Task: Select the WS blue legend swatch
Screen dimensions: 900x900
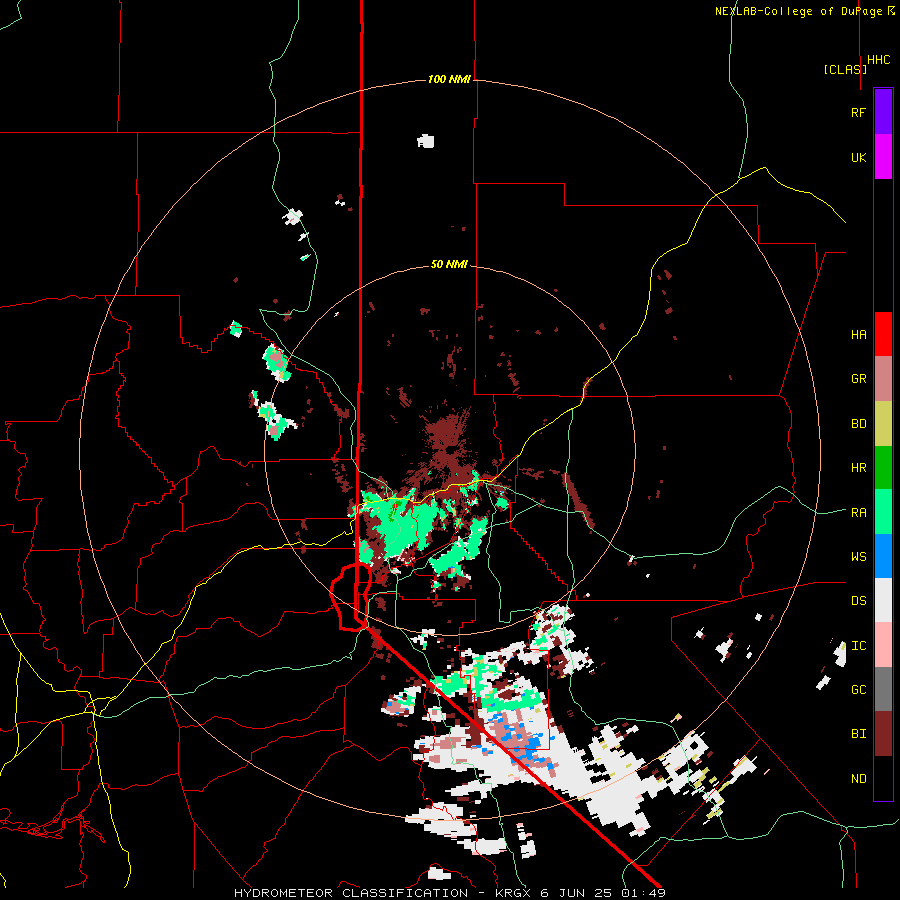Action: pyautogui.click(x=883, y=556)
